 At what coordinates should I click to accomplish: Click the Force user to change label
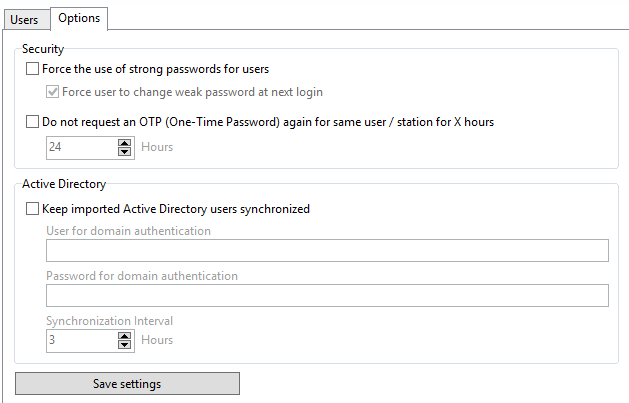[x=193, y=92]
